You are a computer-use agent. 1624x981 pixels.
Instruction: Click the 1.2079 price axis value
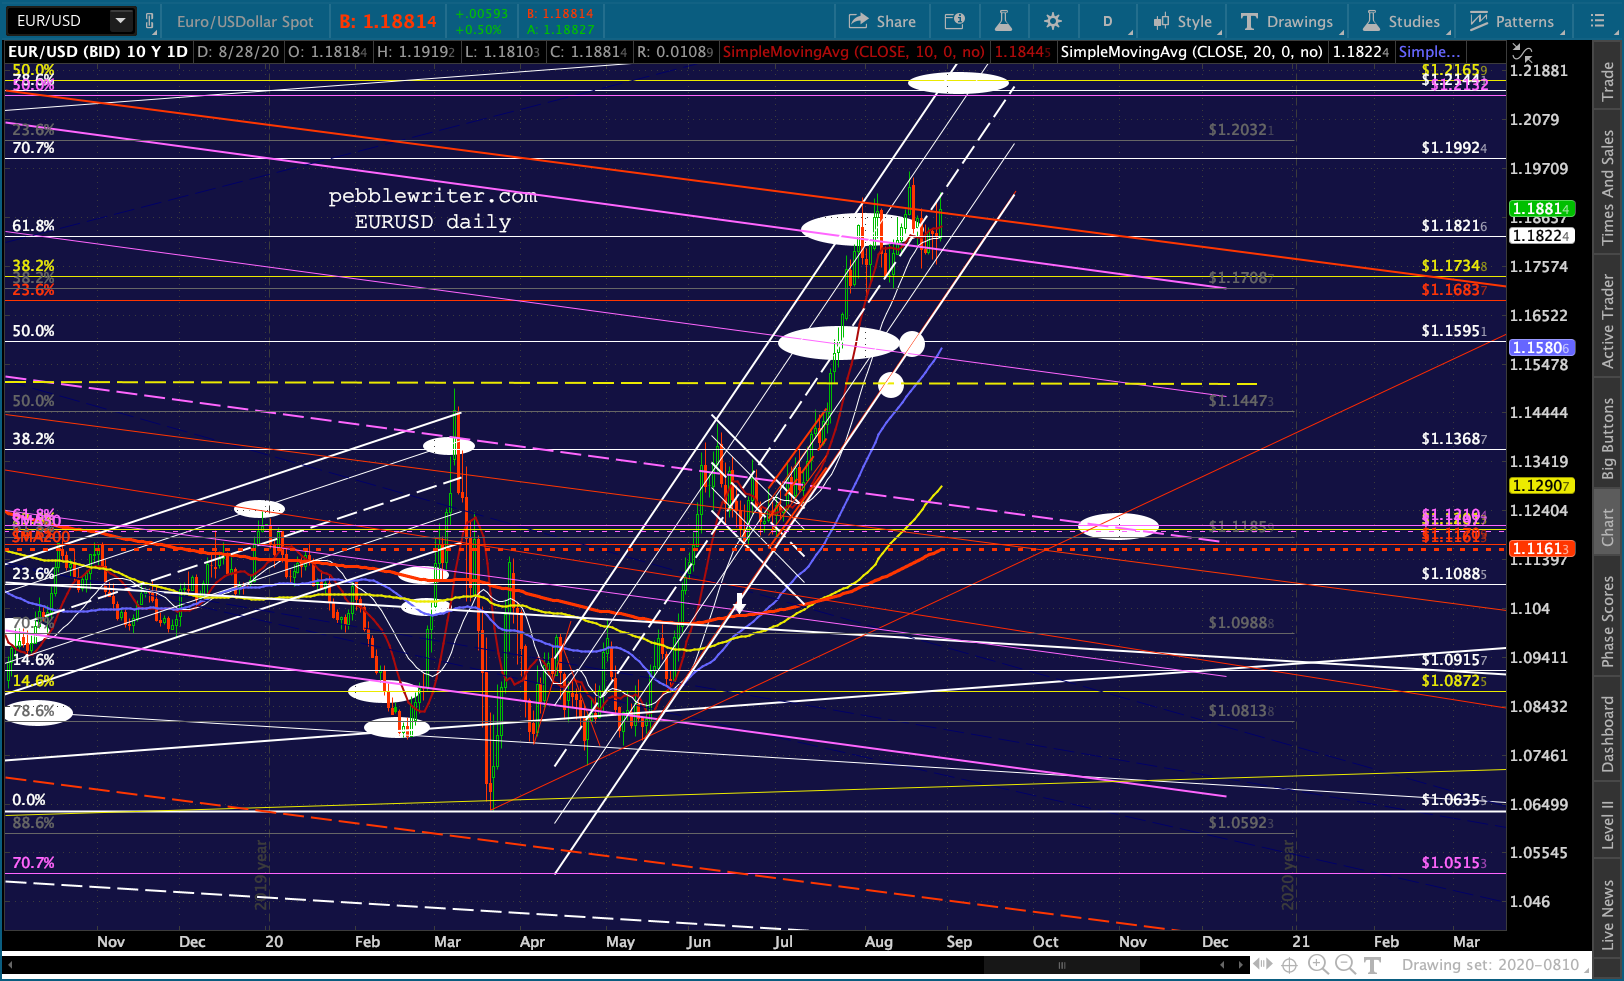[x=1534, y=120]
